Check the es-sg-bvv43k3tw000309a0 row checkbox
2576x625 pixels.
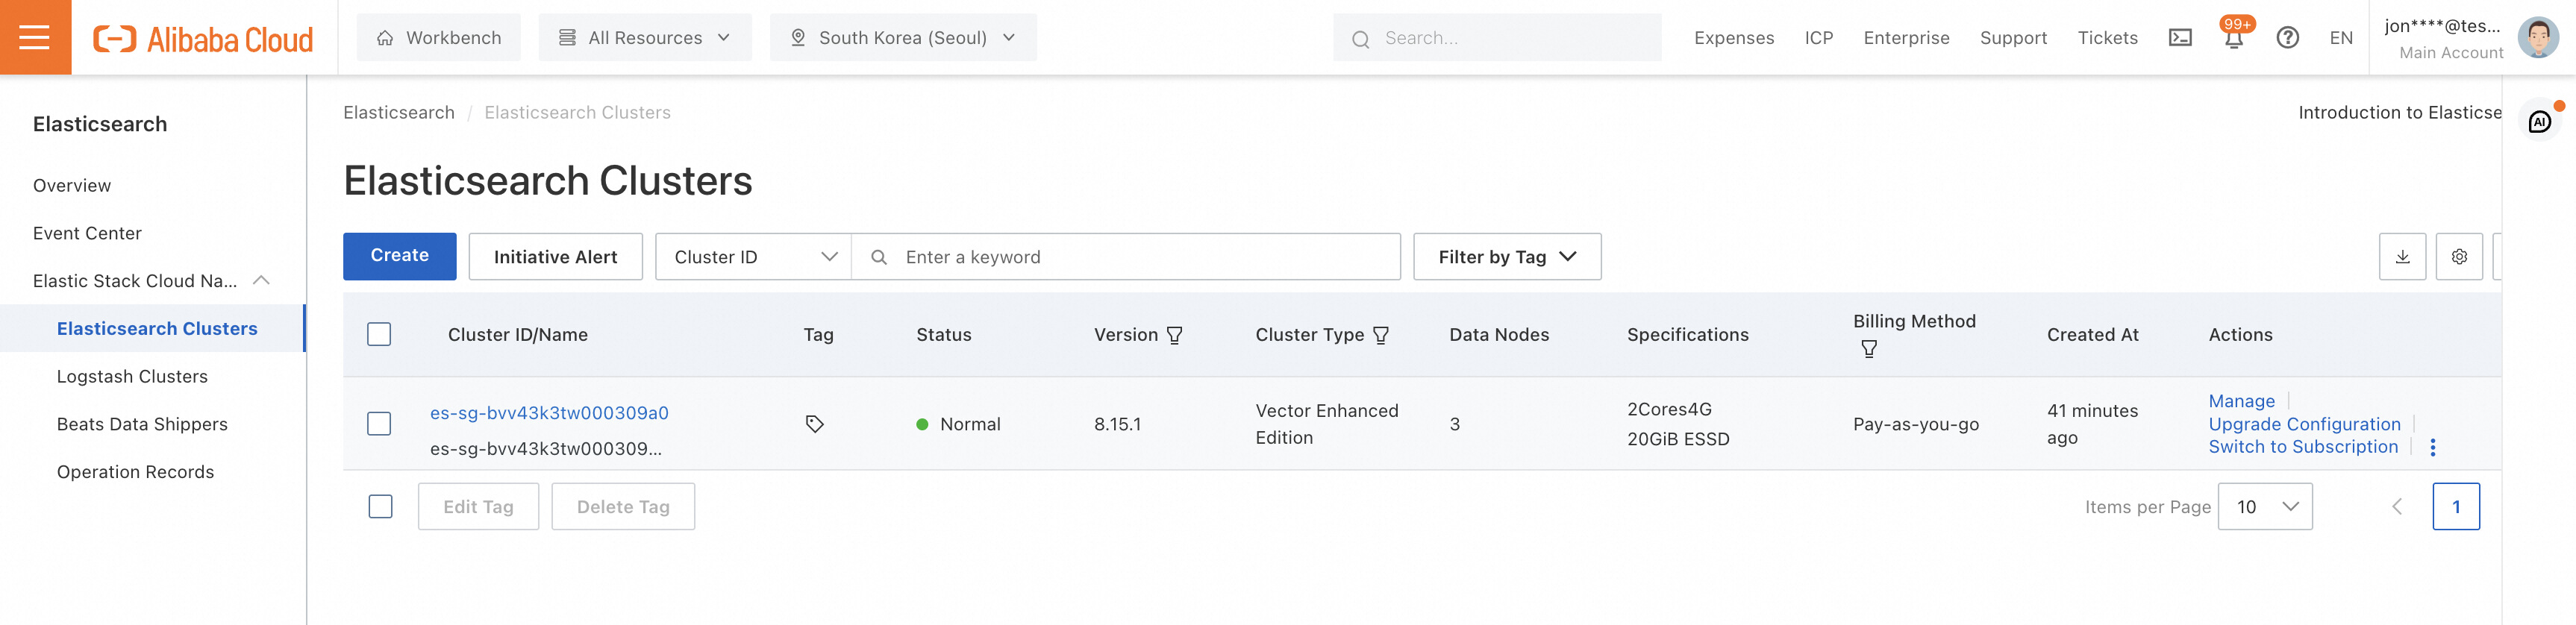[379, 424]
